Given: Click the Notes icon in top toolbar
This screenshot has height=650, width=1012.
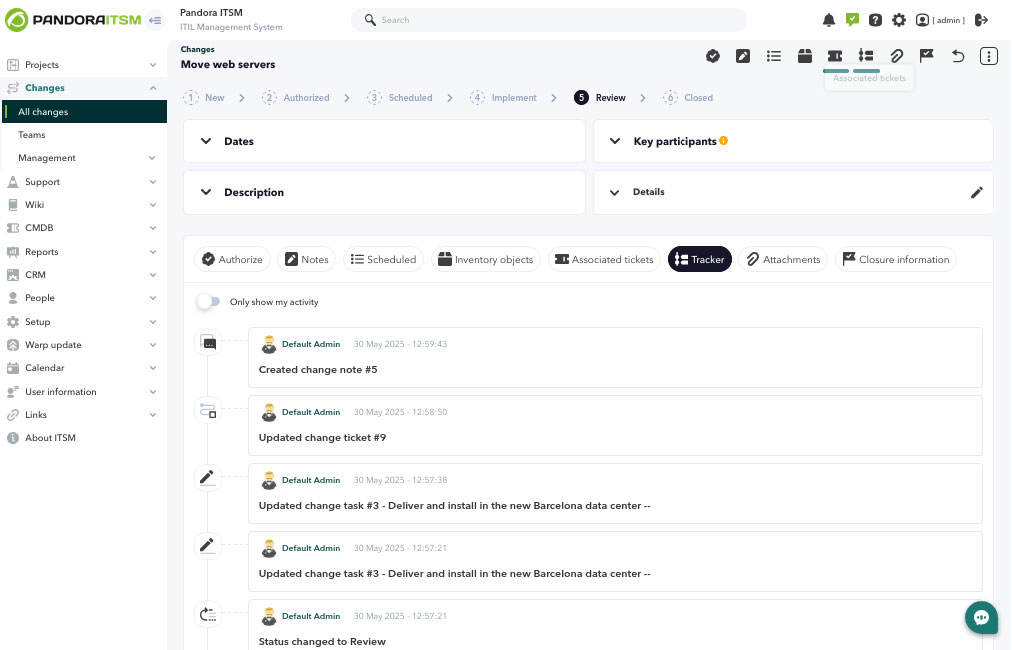Looking at the screenshot, I should pos(743,56).
